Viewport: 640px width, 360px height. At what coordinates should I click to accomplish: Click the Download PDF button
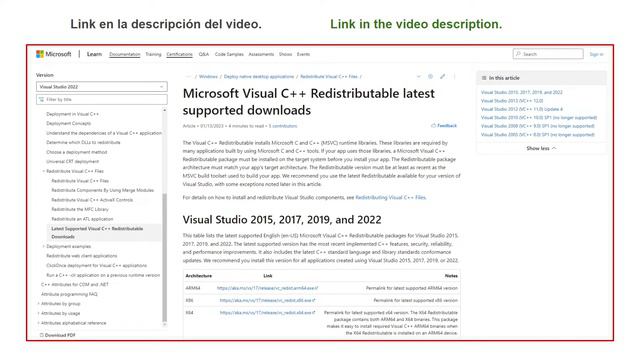(x=58, y=335)
